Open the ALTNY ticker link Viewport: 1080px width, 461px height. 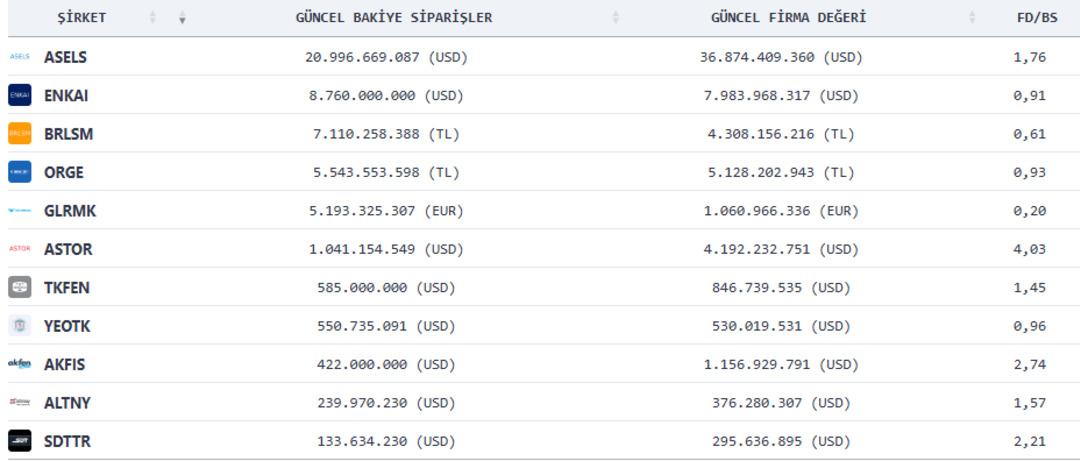click(67, 403)
